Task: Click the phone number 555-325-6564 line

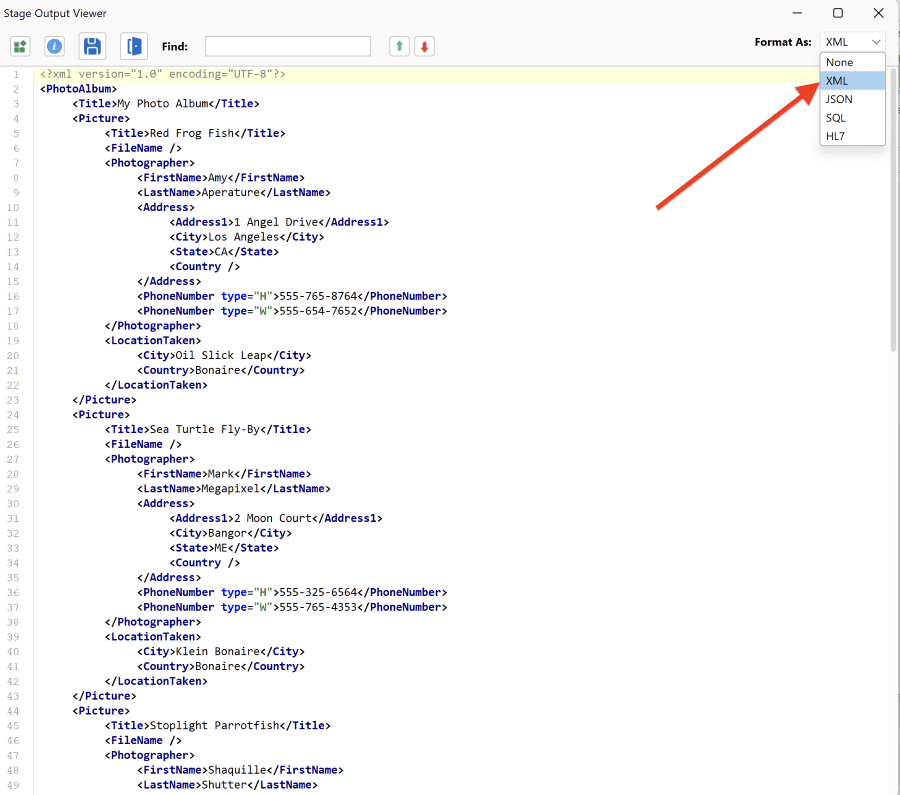Action: point(292,592)
